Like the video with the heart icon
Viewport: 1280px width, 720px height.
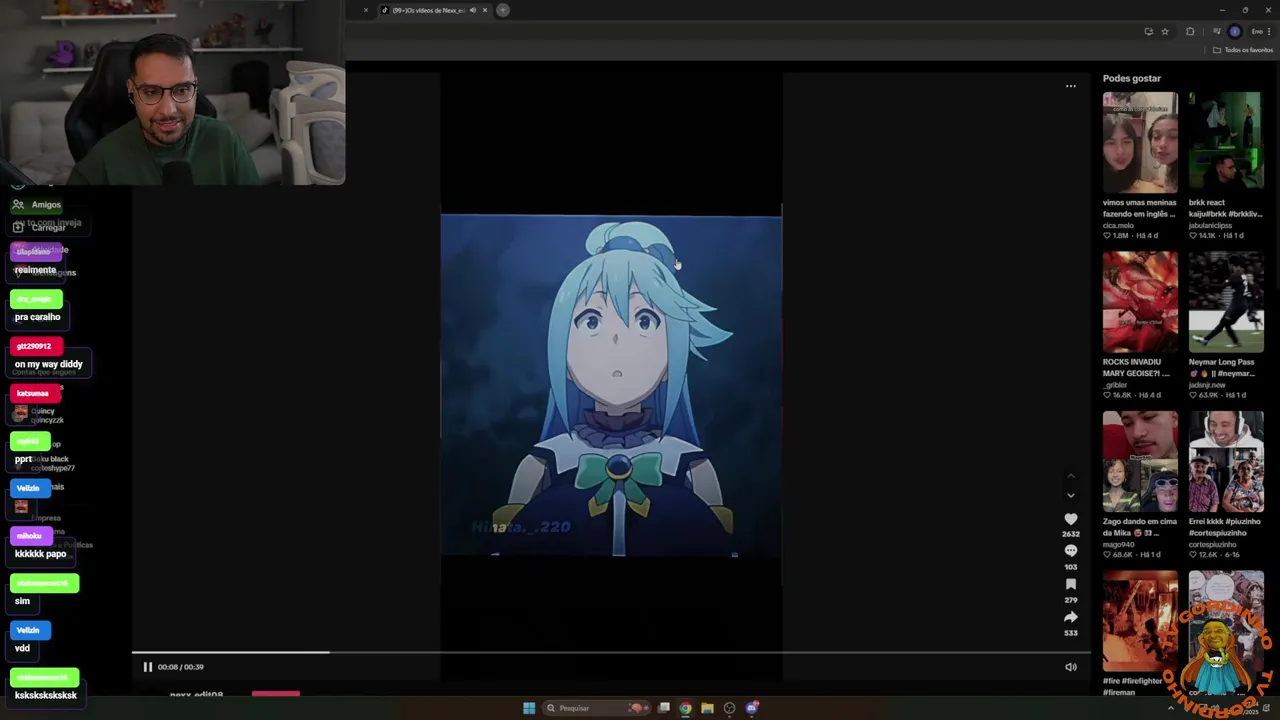tap(1070, 519)
